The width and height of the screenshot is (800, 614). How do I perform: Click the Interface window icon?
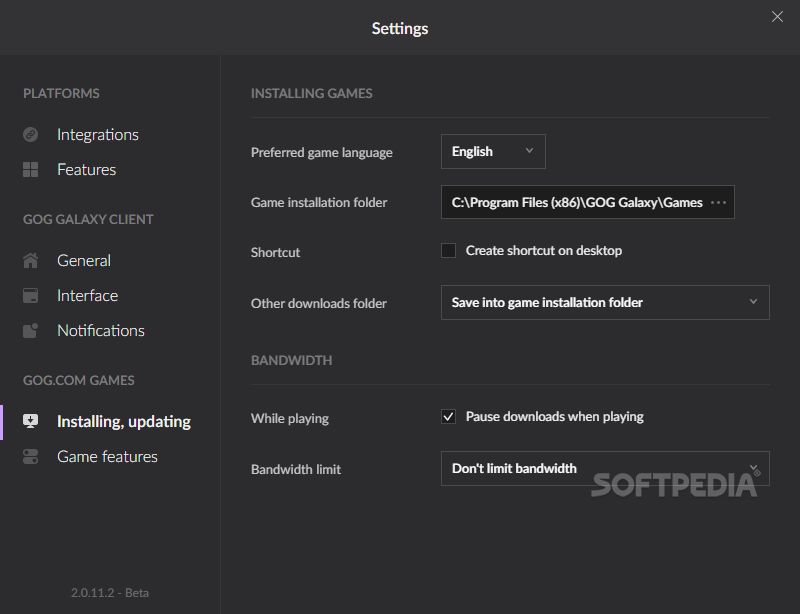coord(31,296)
